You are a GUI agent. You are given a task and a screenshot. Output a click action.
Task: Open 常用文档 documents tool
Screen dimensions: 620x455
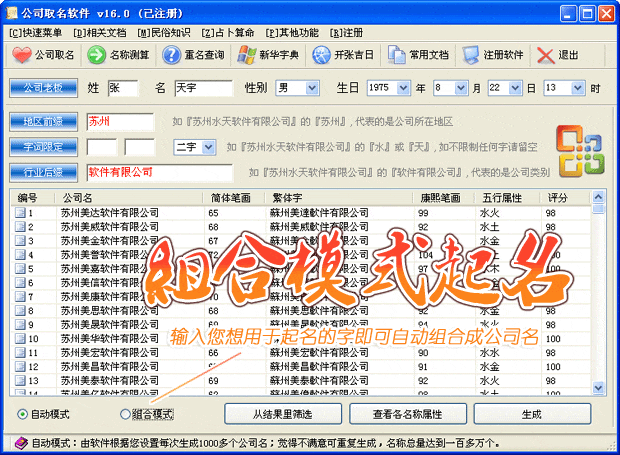(x=397, y=55)
